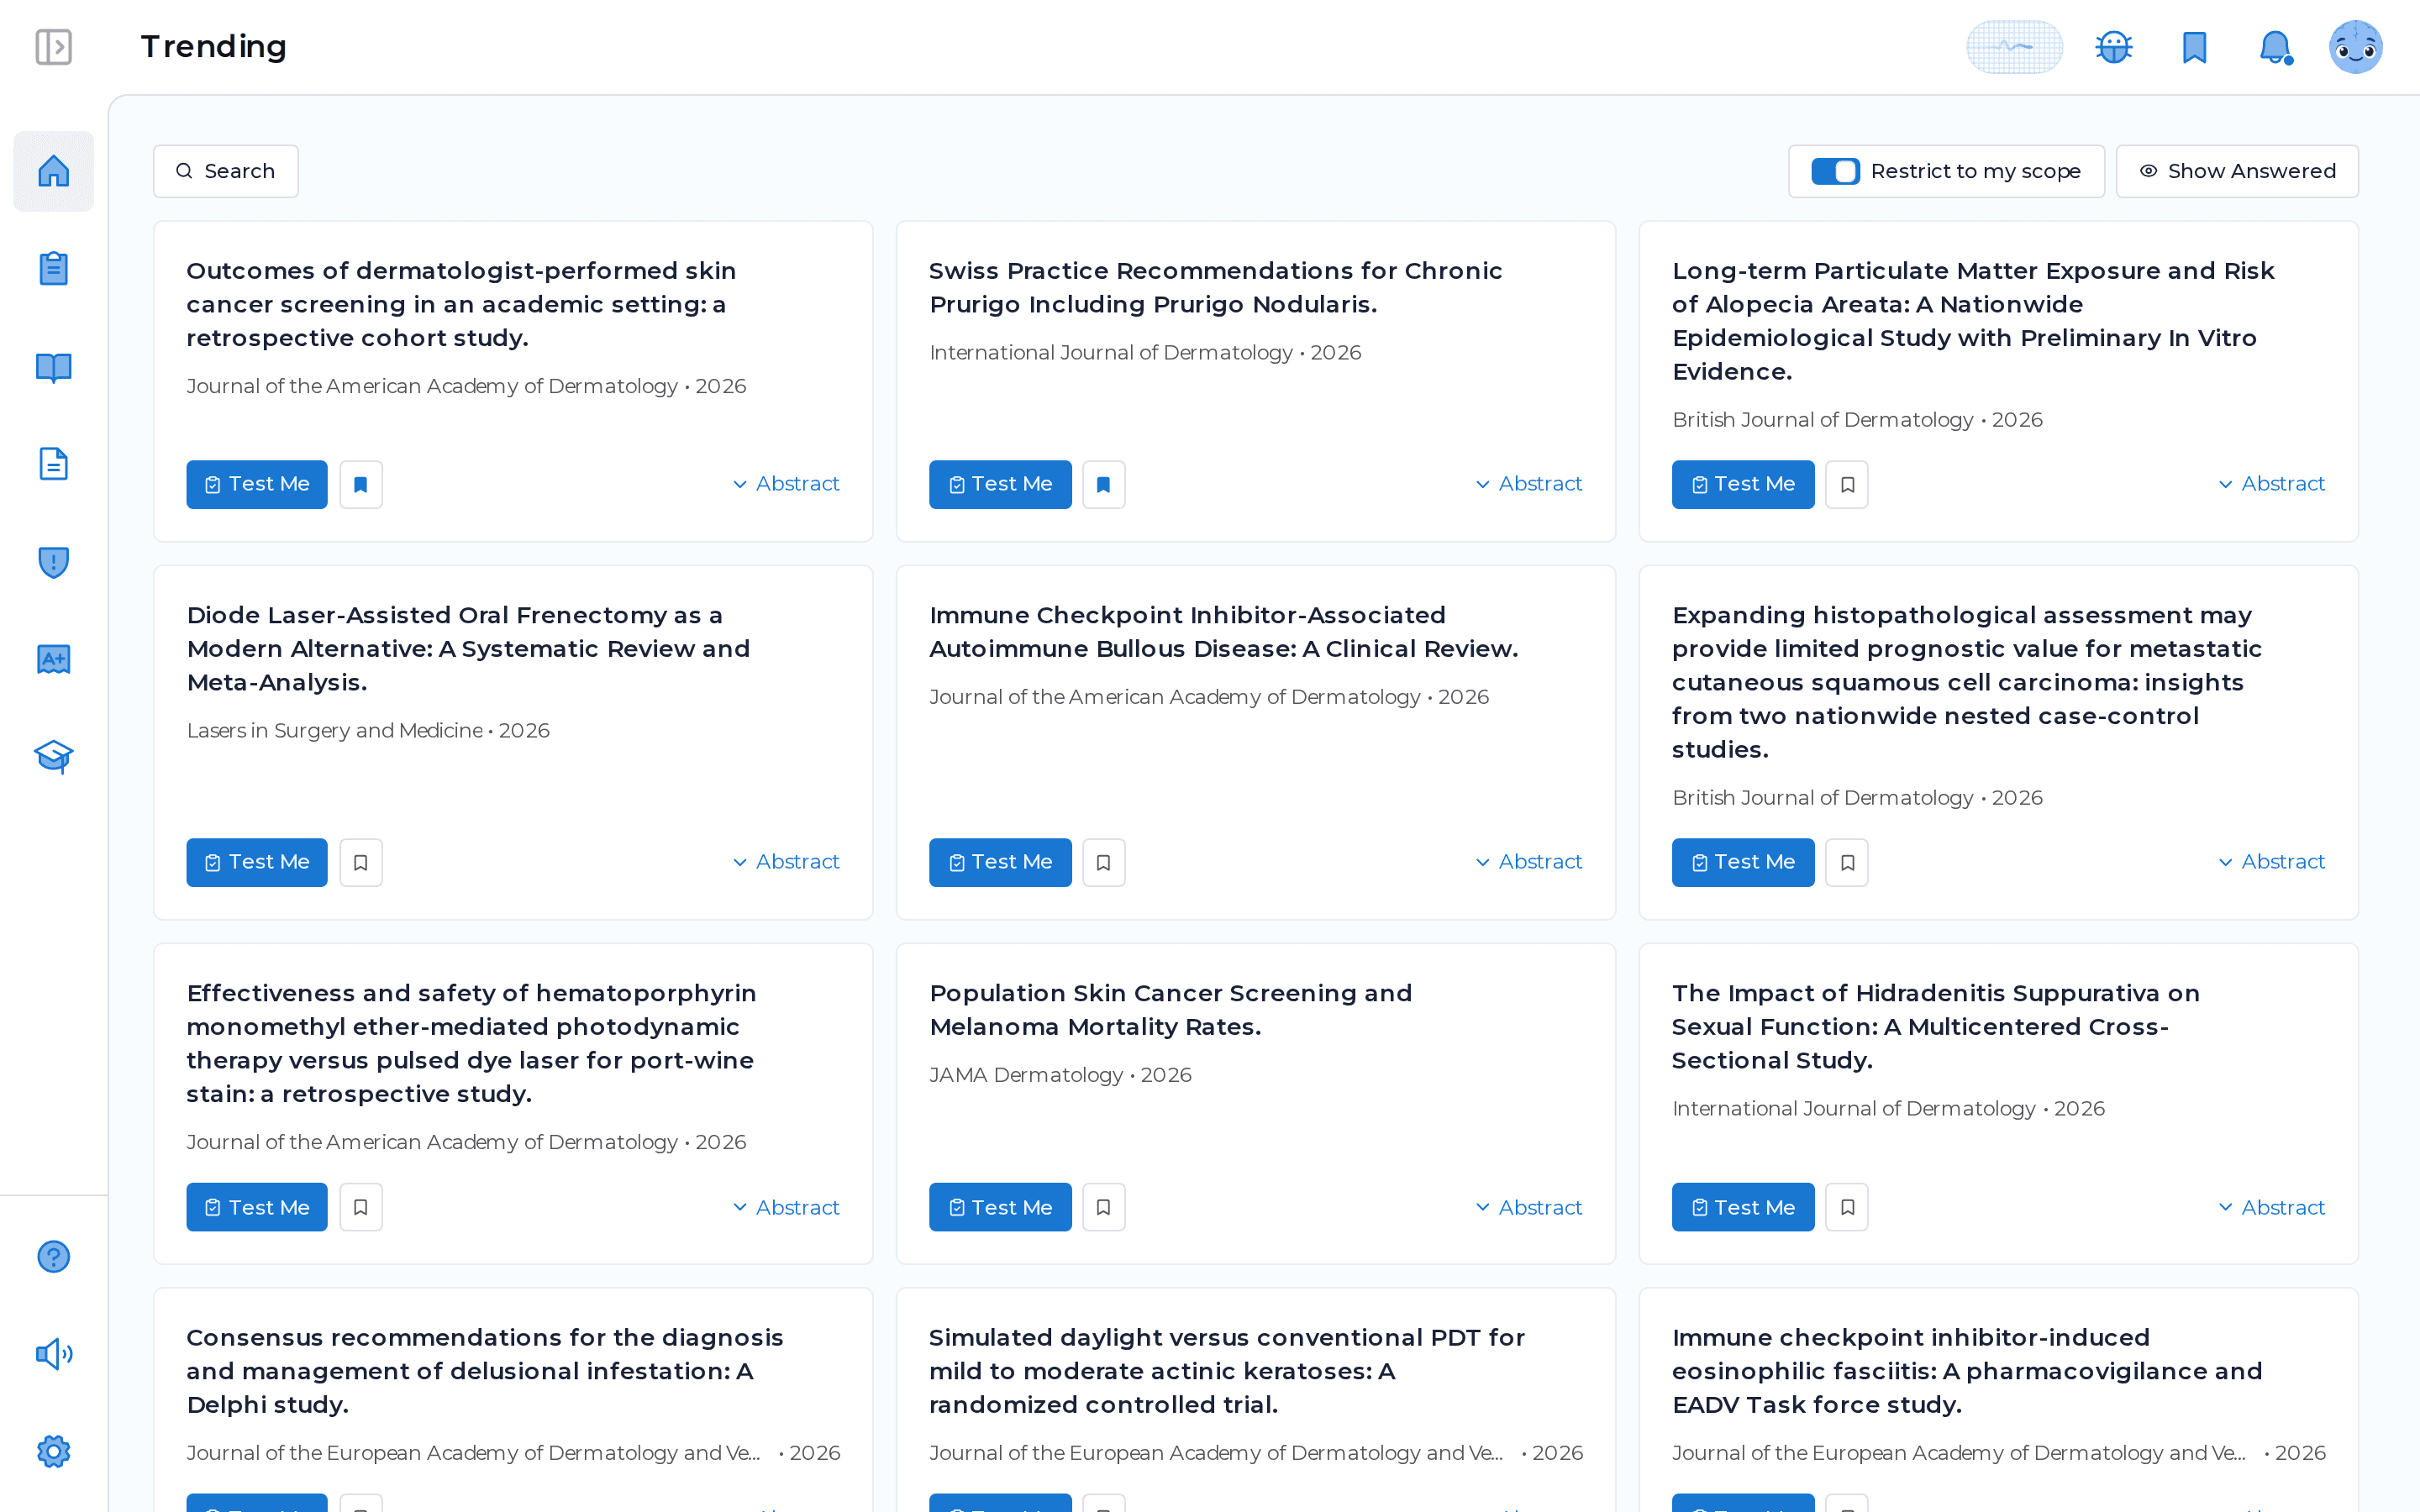Click Test Me on Alopecia Areata particulate matter

(1743, 484)
